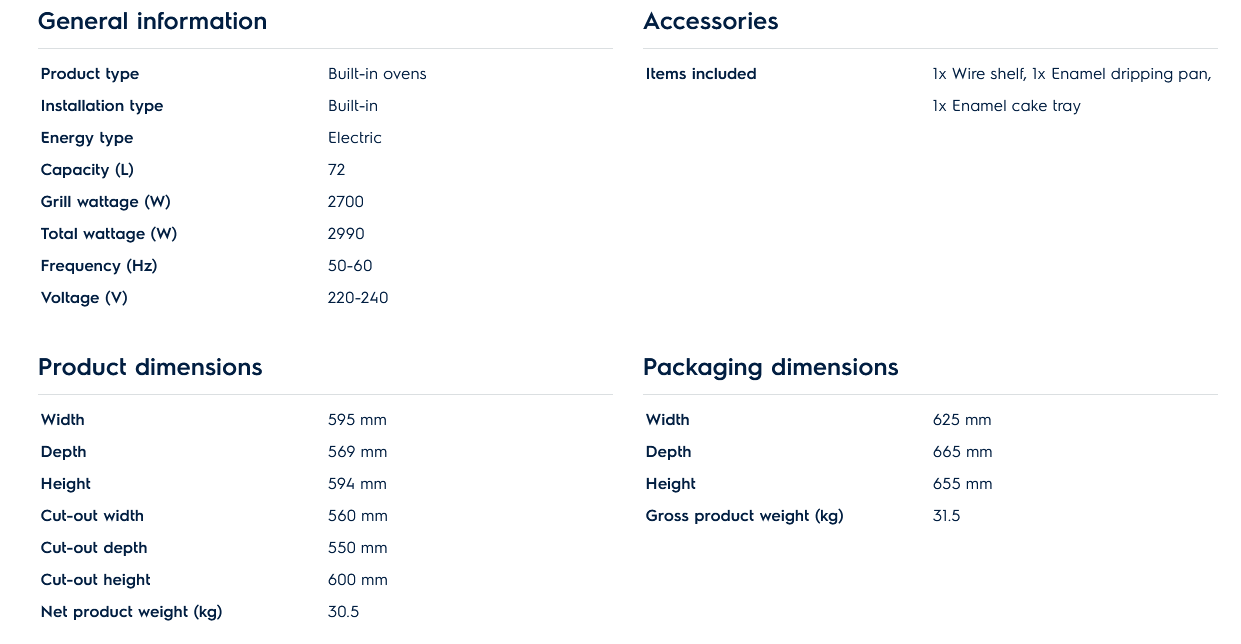Click the Packaging dimensions heading

click(770, 367)
